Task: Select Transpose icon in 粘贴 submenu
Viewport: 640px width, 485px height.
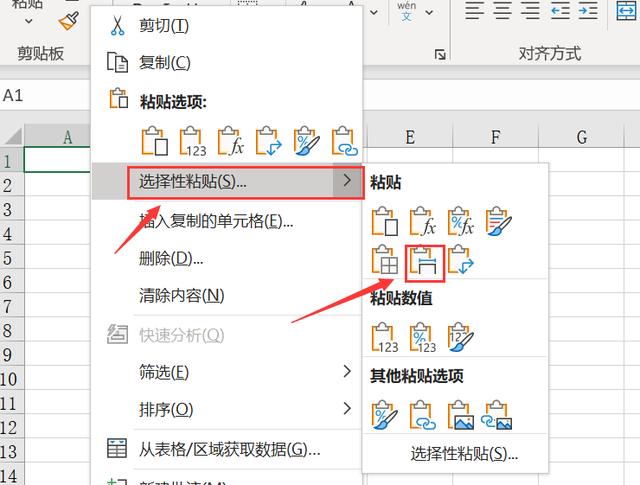Action: click(460, 260)
